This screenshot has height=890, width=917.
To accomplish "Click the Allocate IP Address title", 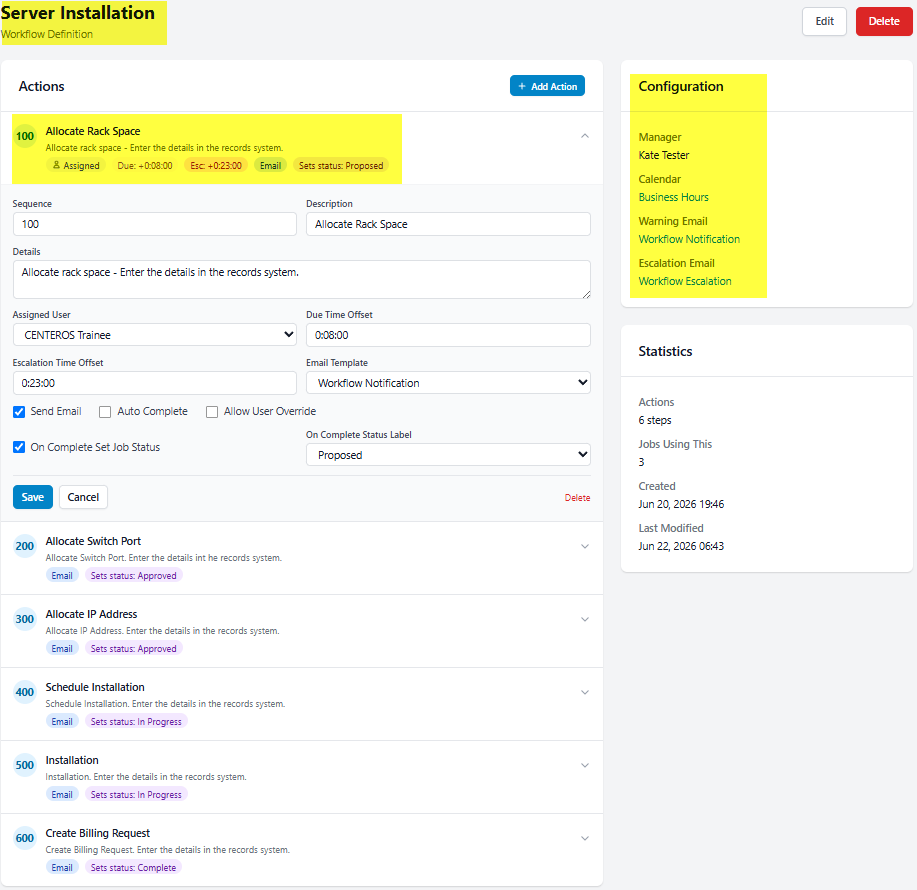I will (91, 615).
